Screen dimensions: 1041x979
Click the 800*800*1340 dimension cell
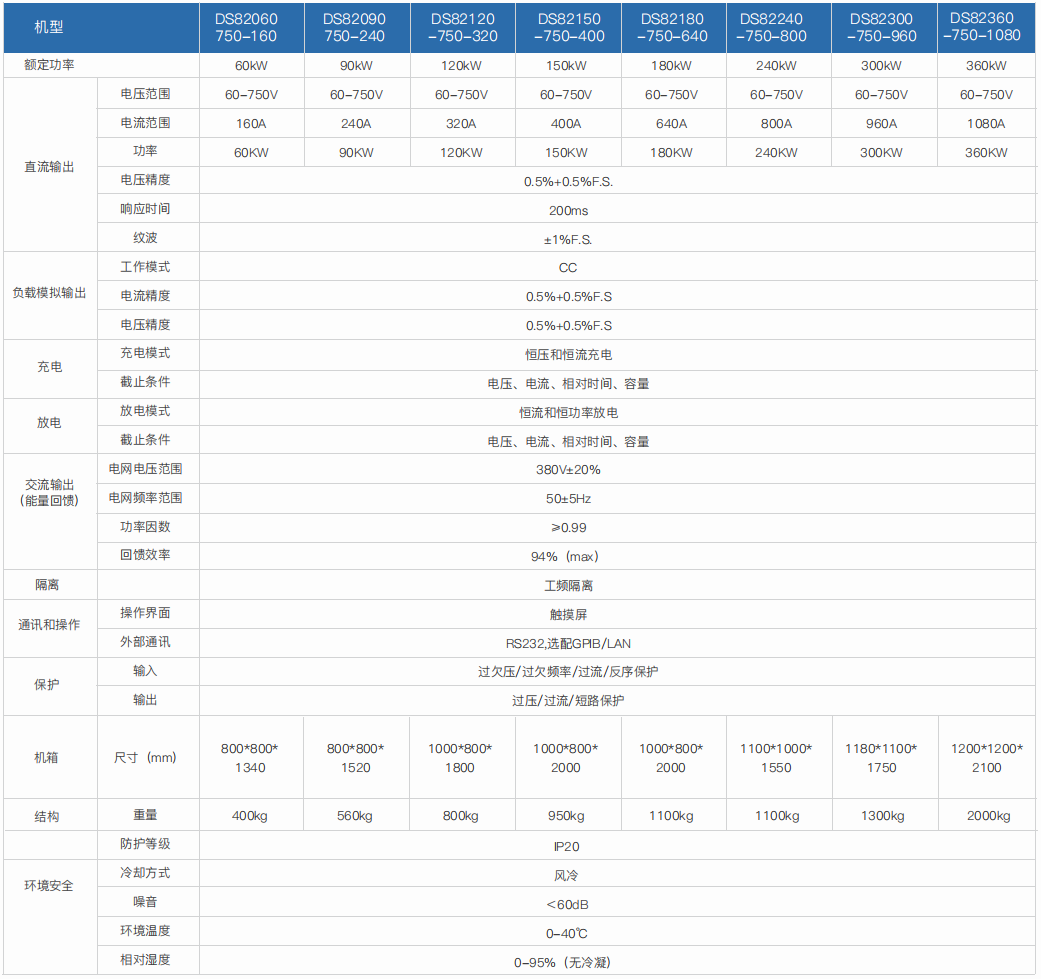pyautogui.click(x=250, y=758)
